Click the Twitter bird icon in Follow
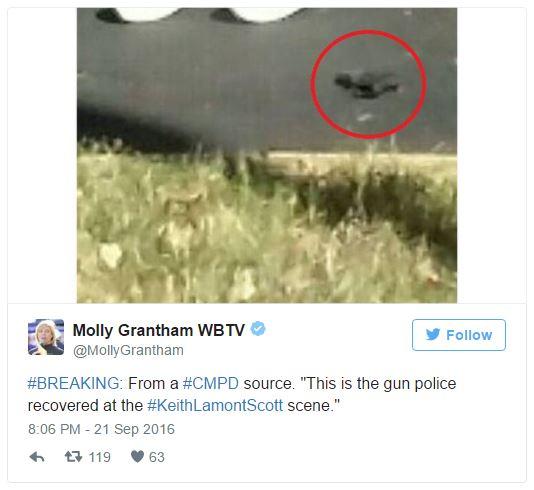The image size is (534, 490). tap(433, 335)
